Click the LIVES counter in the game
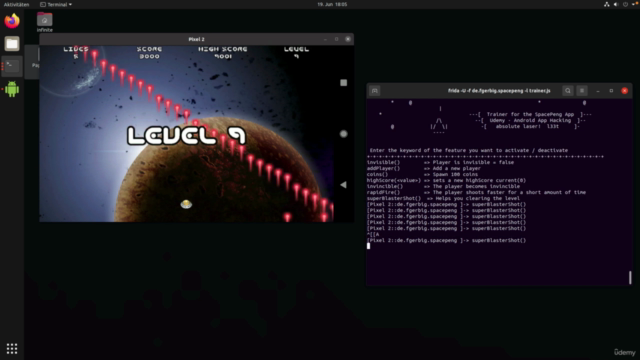640x360 pixels. pyautogui.click(x=76, y=52)
